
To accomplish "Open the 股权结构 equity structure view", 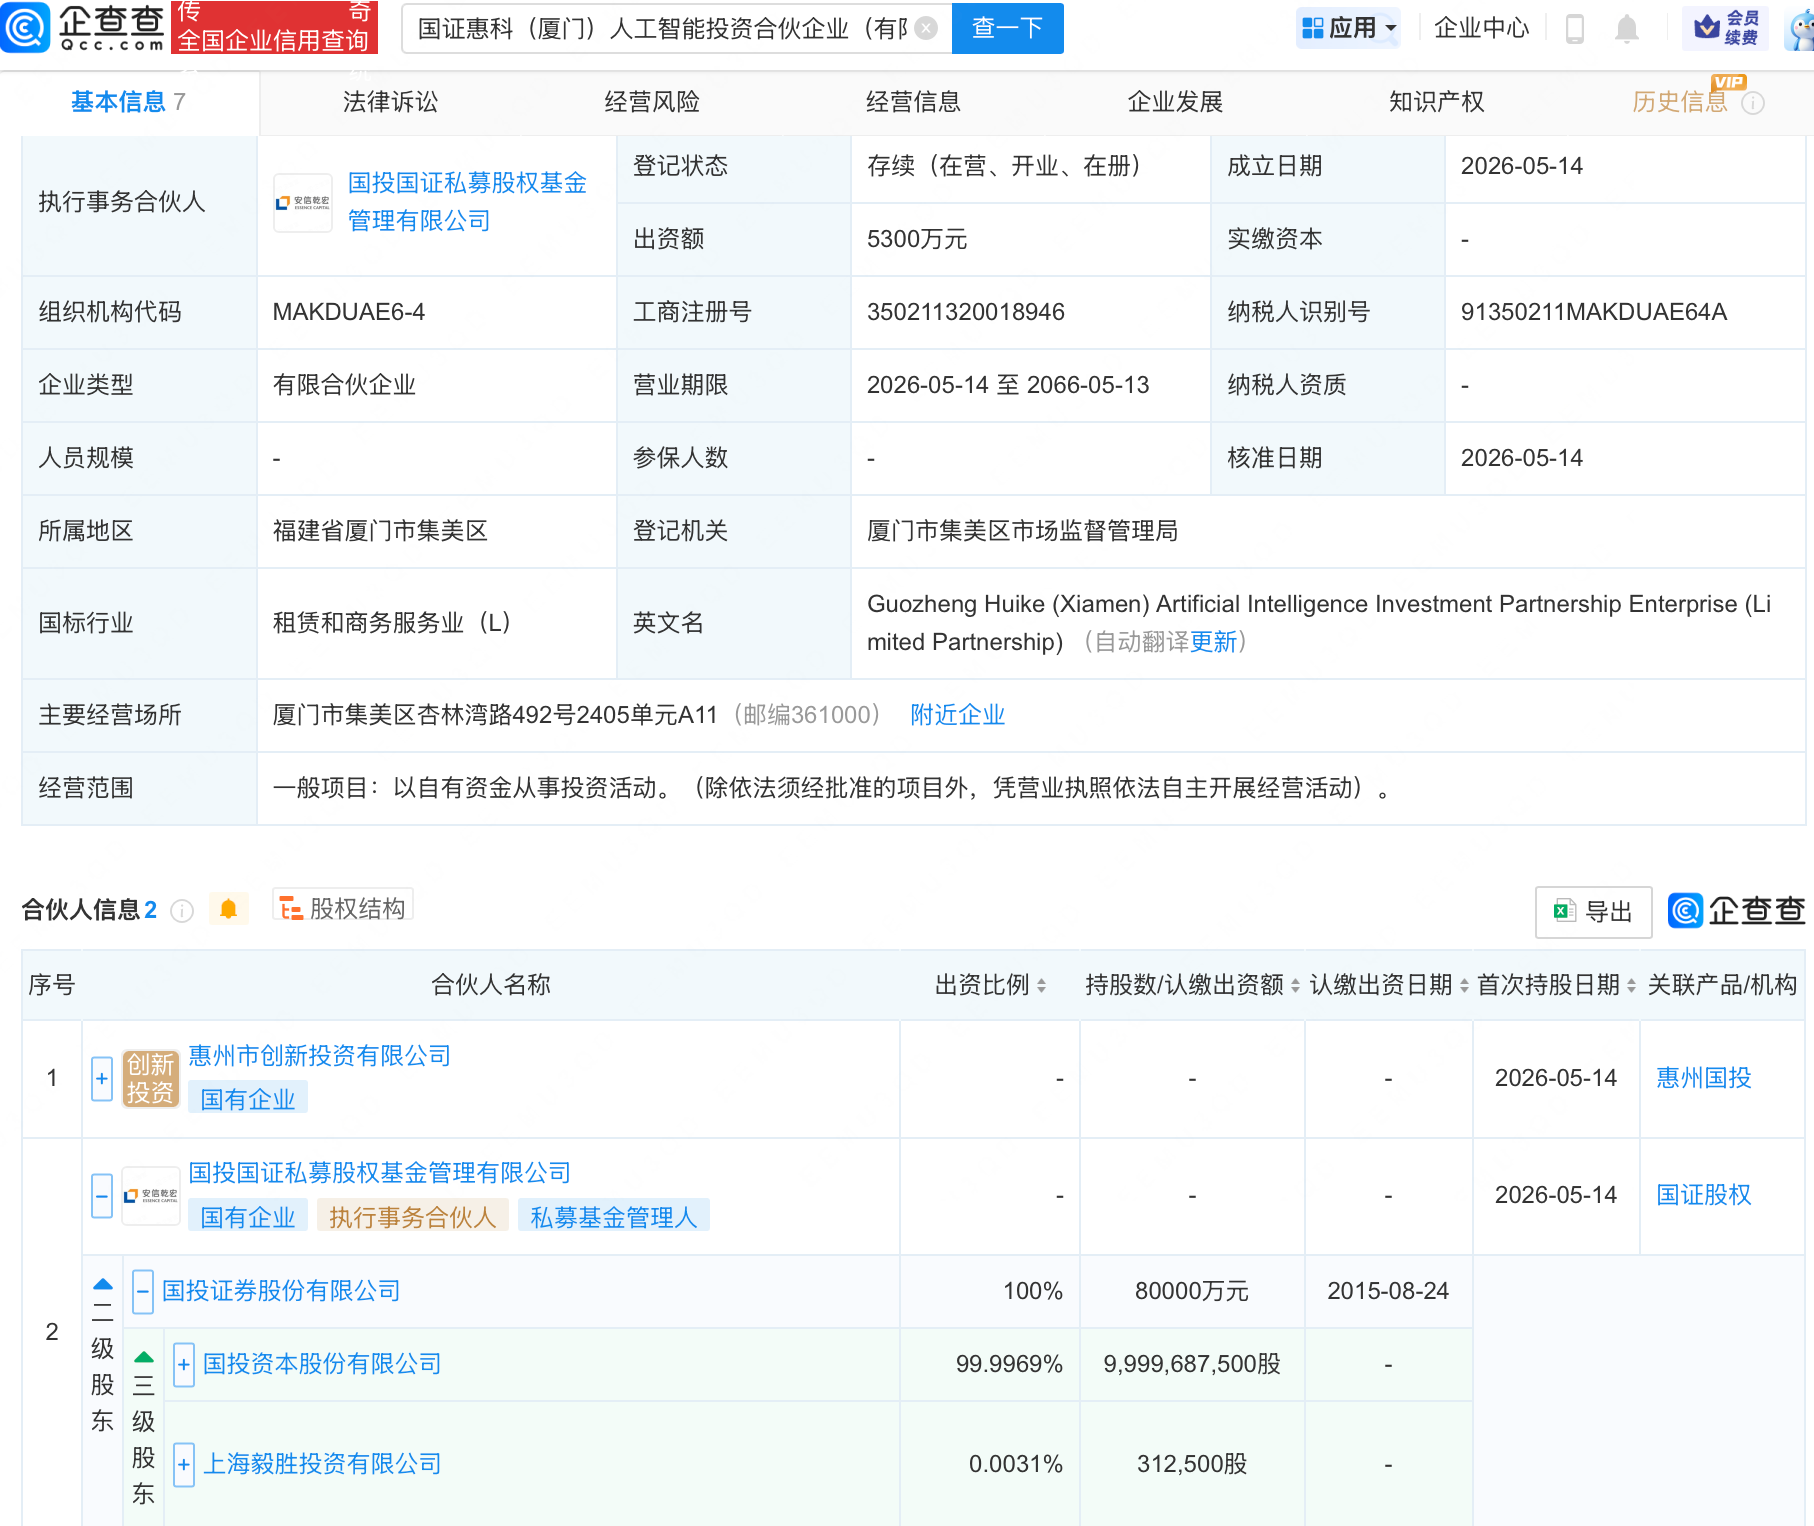I will pos(343,908).
